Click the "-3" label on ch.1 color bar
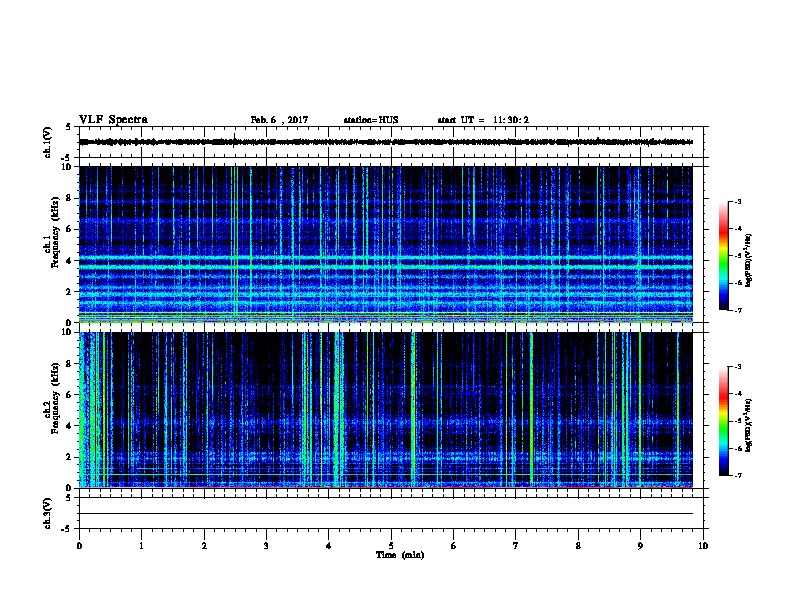Viewport: 792px width, 612px height. (x=737, y=202)
